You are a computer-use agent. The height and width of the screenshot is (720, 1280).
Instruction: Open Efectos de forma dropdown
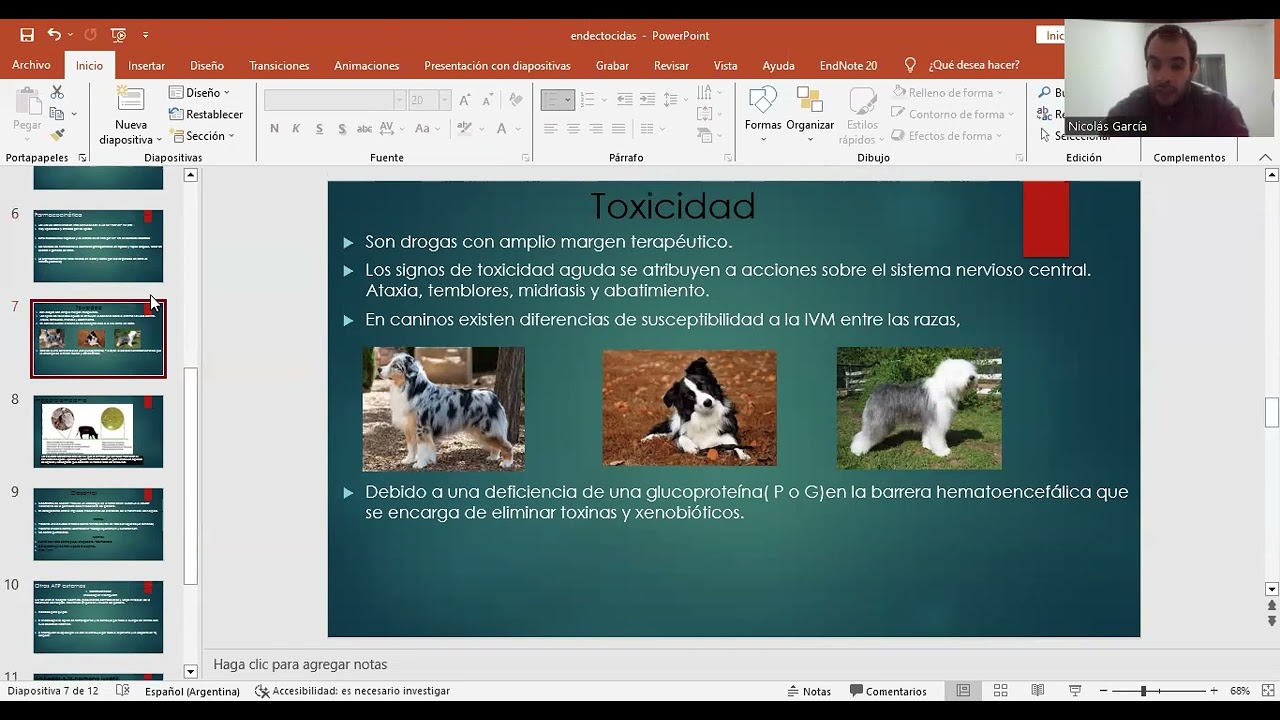(x=947, y=136)
